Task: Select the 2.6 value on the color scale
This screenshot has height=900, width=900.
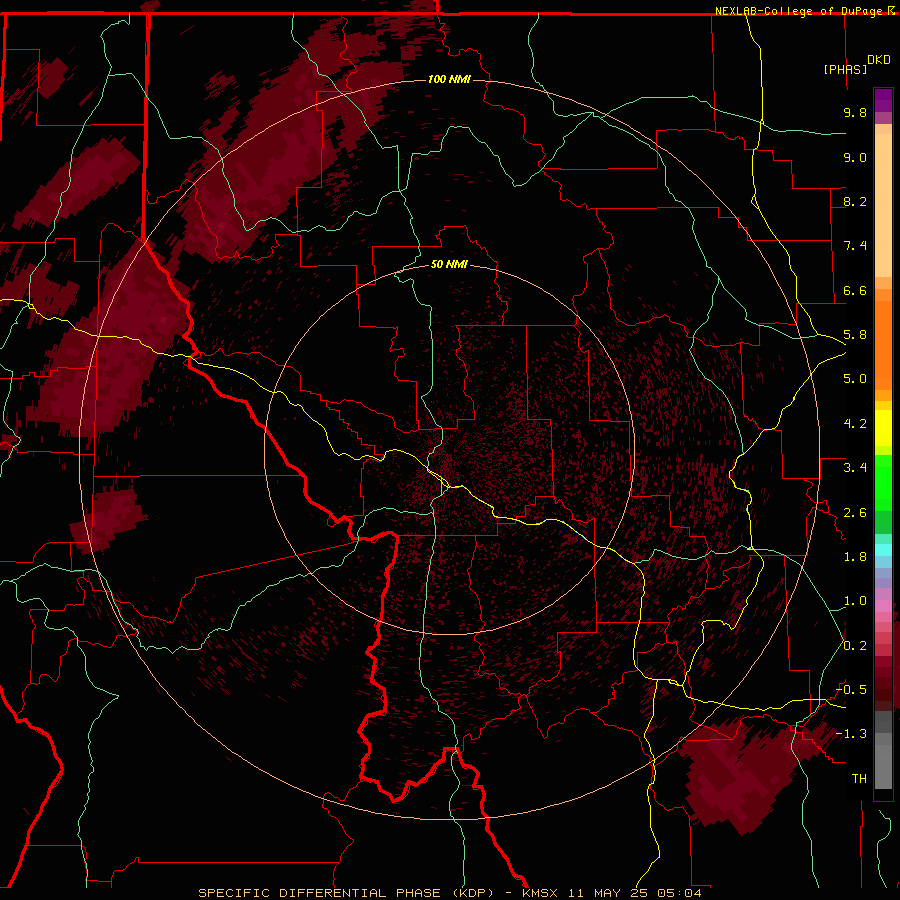Action: 855,513
